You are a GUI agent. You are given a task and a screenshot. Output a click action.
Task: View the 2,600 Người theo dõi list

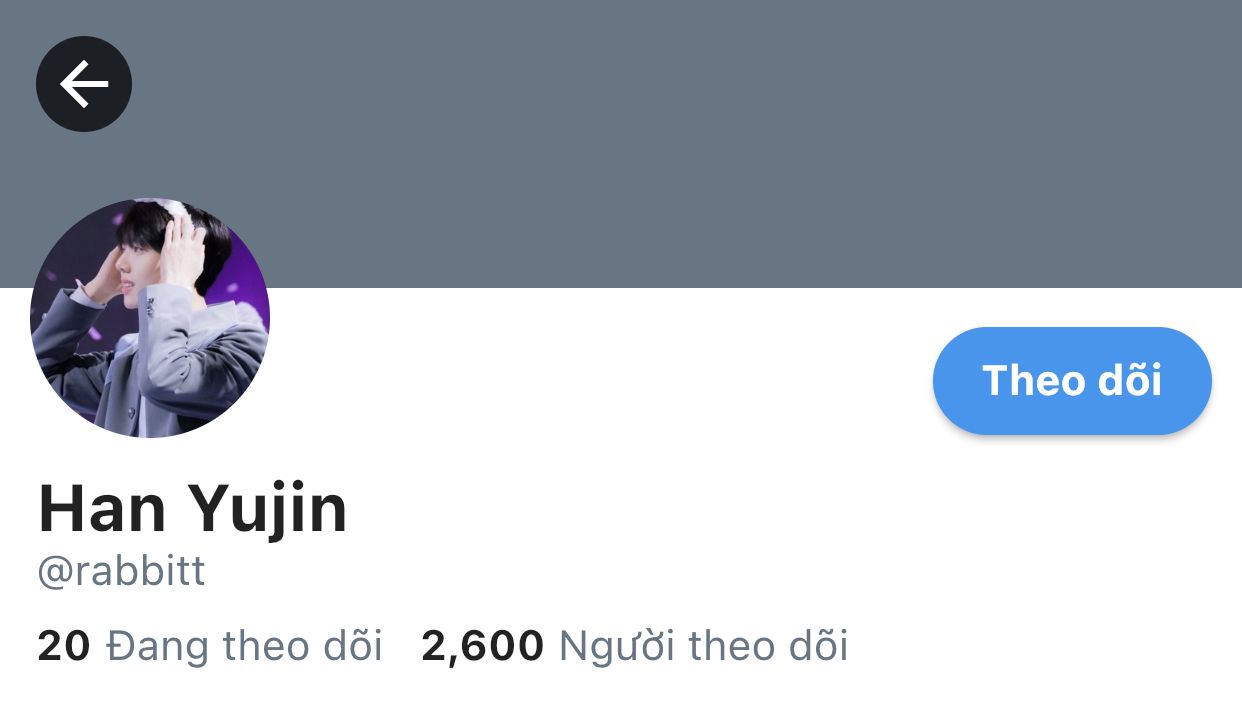(635, 646)
